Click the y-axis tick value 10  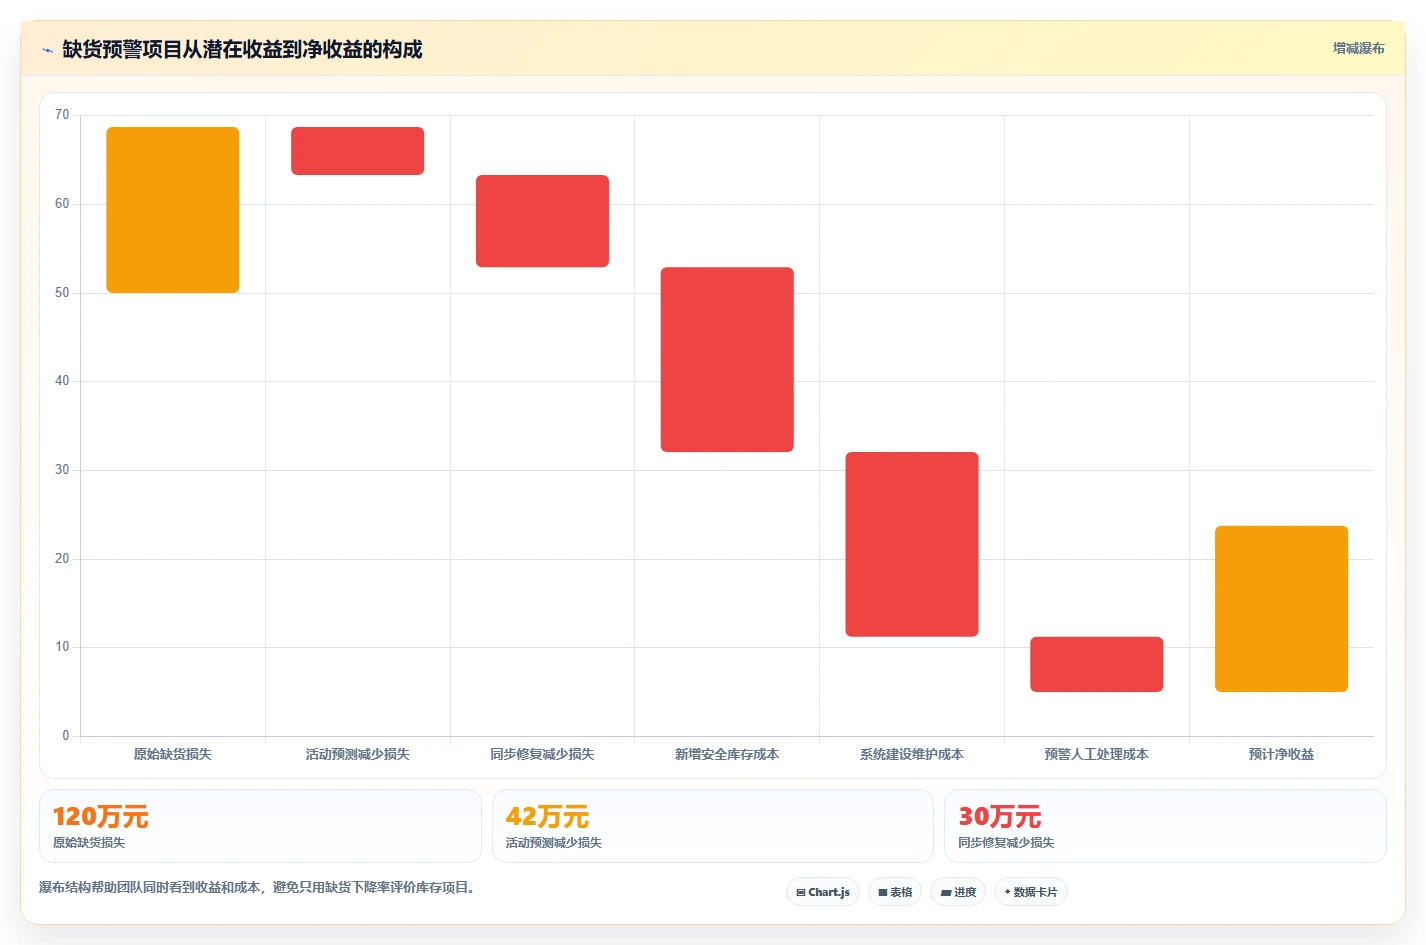coord(62,647)
